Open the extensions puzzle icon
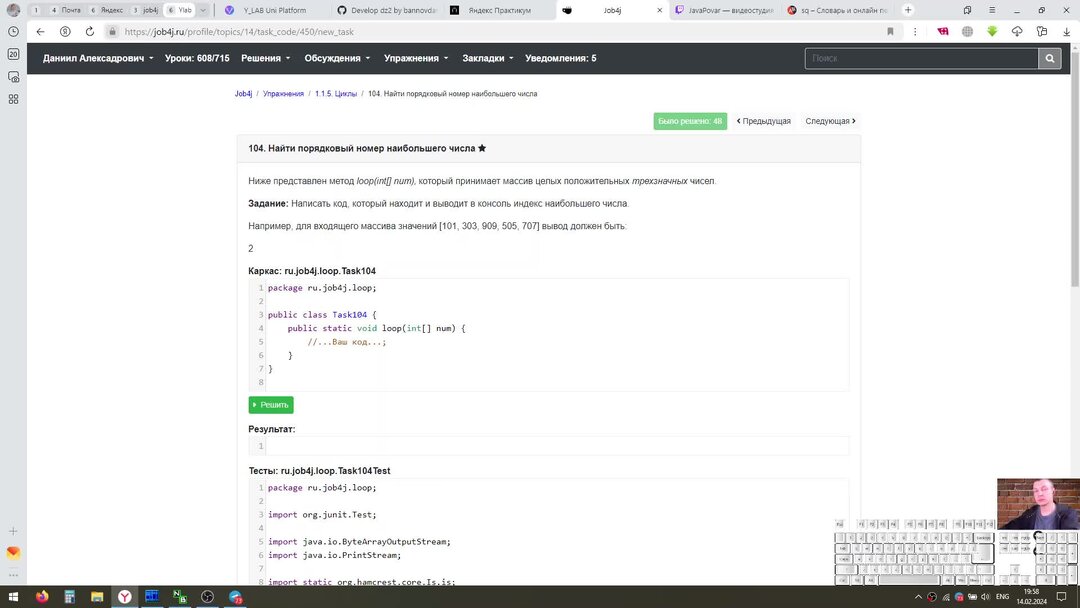The width and height of the screenshot is (1080, 608). pos(1041,32)
